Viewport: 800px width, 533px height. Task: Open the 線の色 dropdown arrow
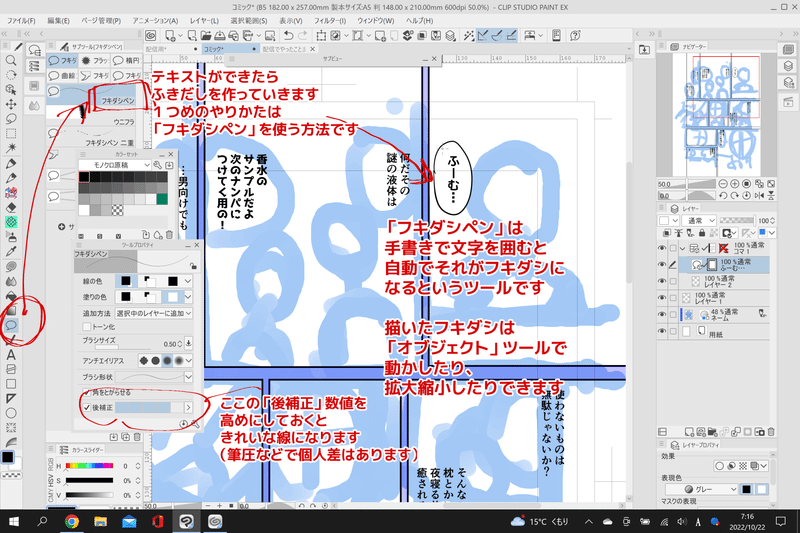188,281
